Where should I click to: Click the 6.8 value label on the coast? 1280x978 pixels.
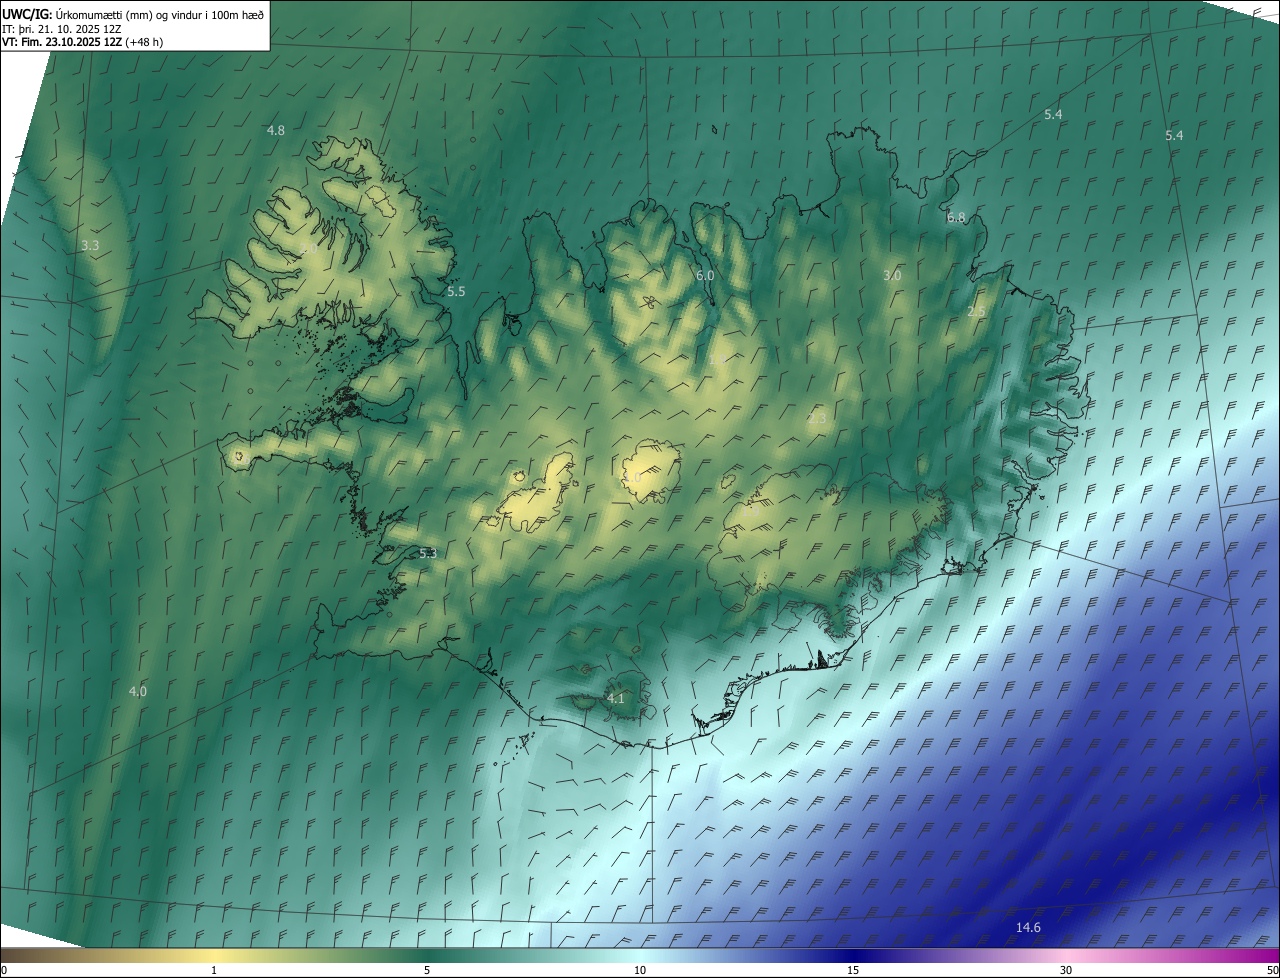click(x=956, y=217)
